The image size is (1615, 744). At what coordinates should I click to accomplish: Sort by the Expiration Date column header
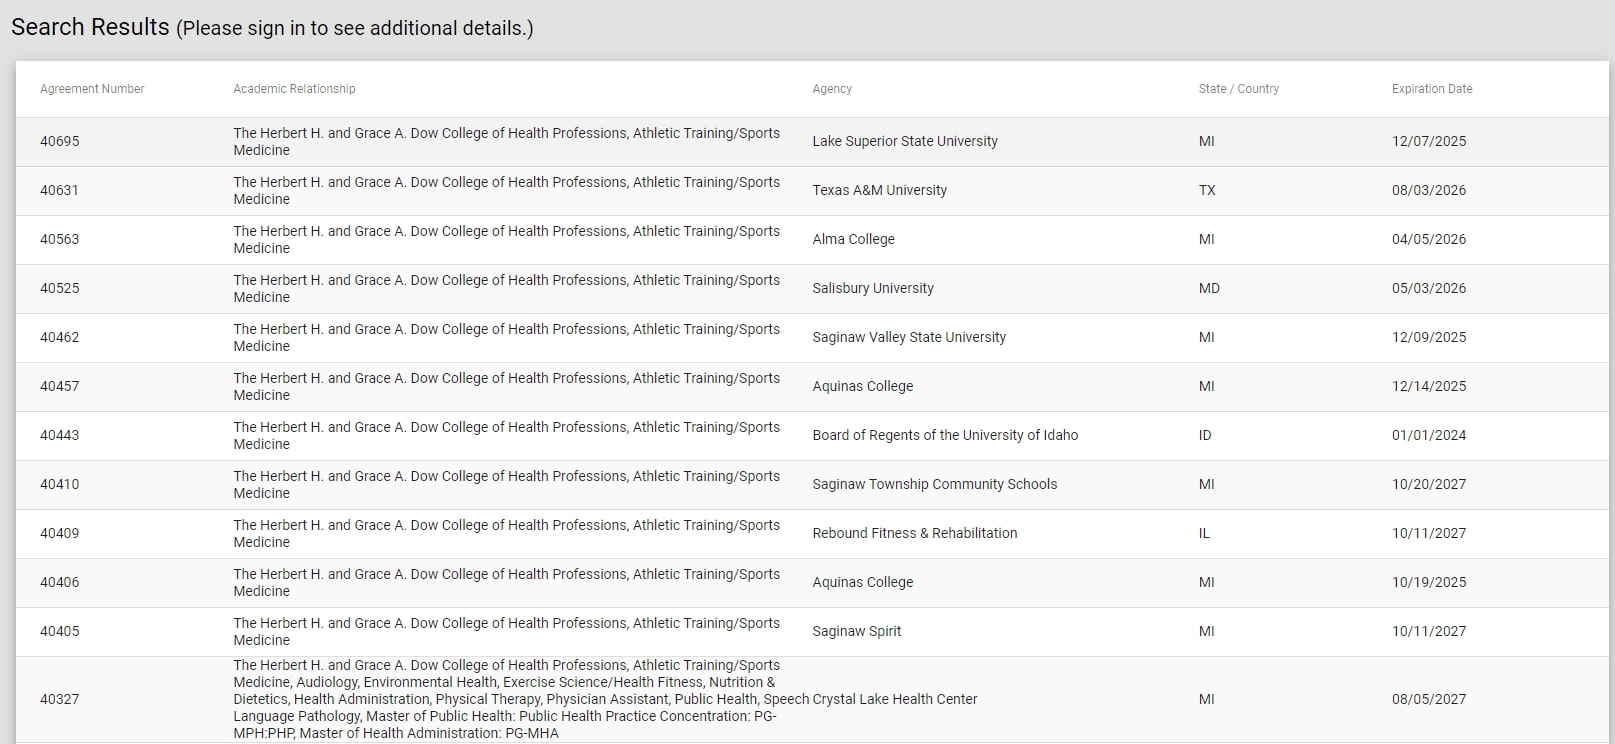[1432, 89]
